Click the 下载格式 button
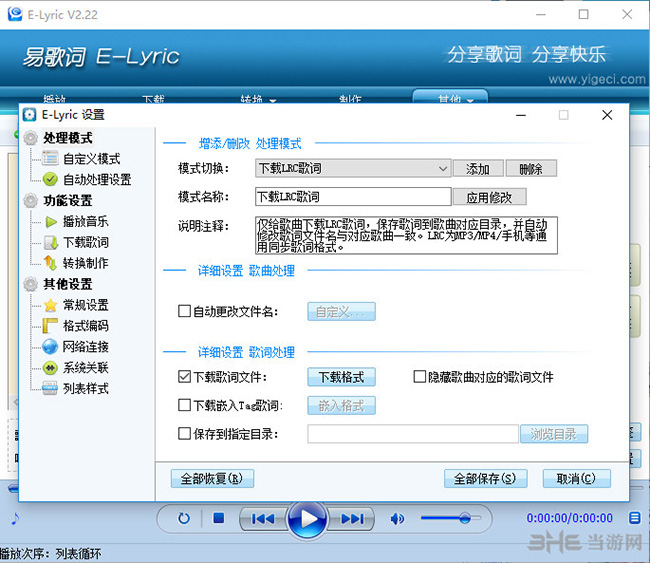This screenshot has height=563, width=650. click(x=341, y=377)
